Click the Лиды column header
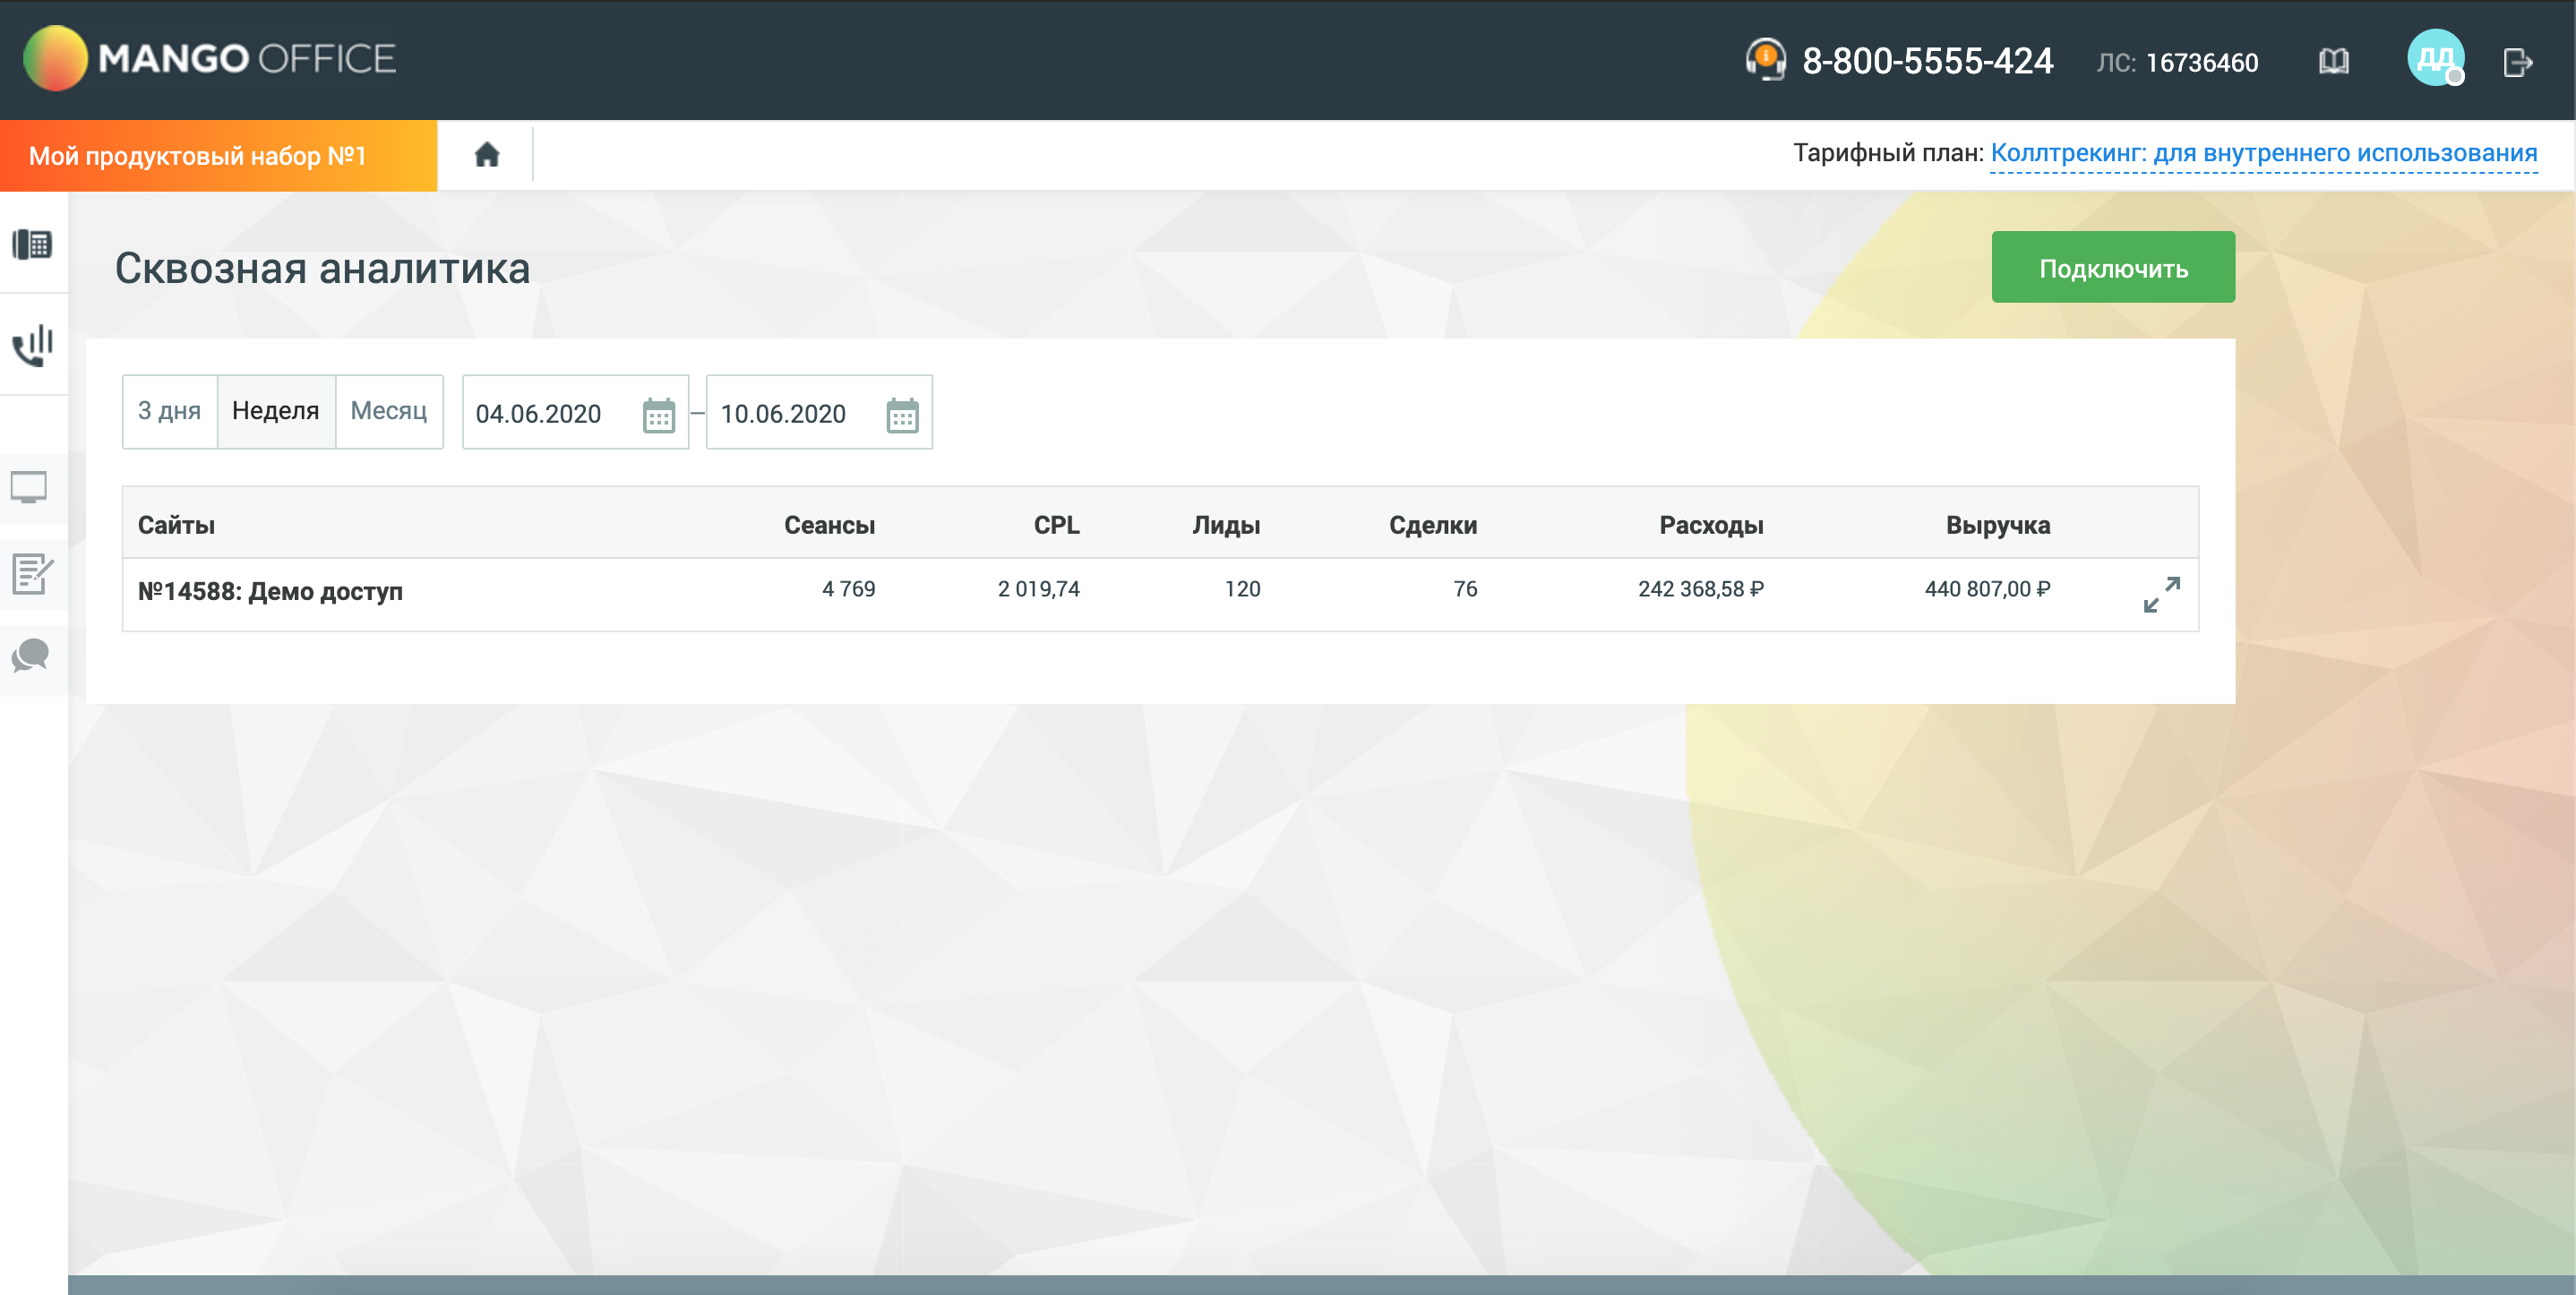The width and height of the screenshot is (2576, 1295). 1226,524
